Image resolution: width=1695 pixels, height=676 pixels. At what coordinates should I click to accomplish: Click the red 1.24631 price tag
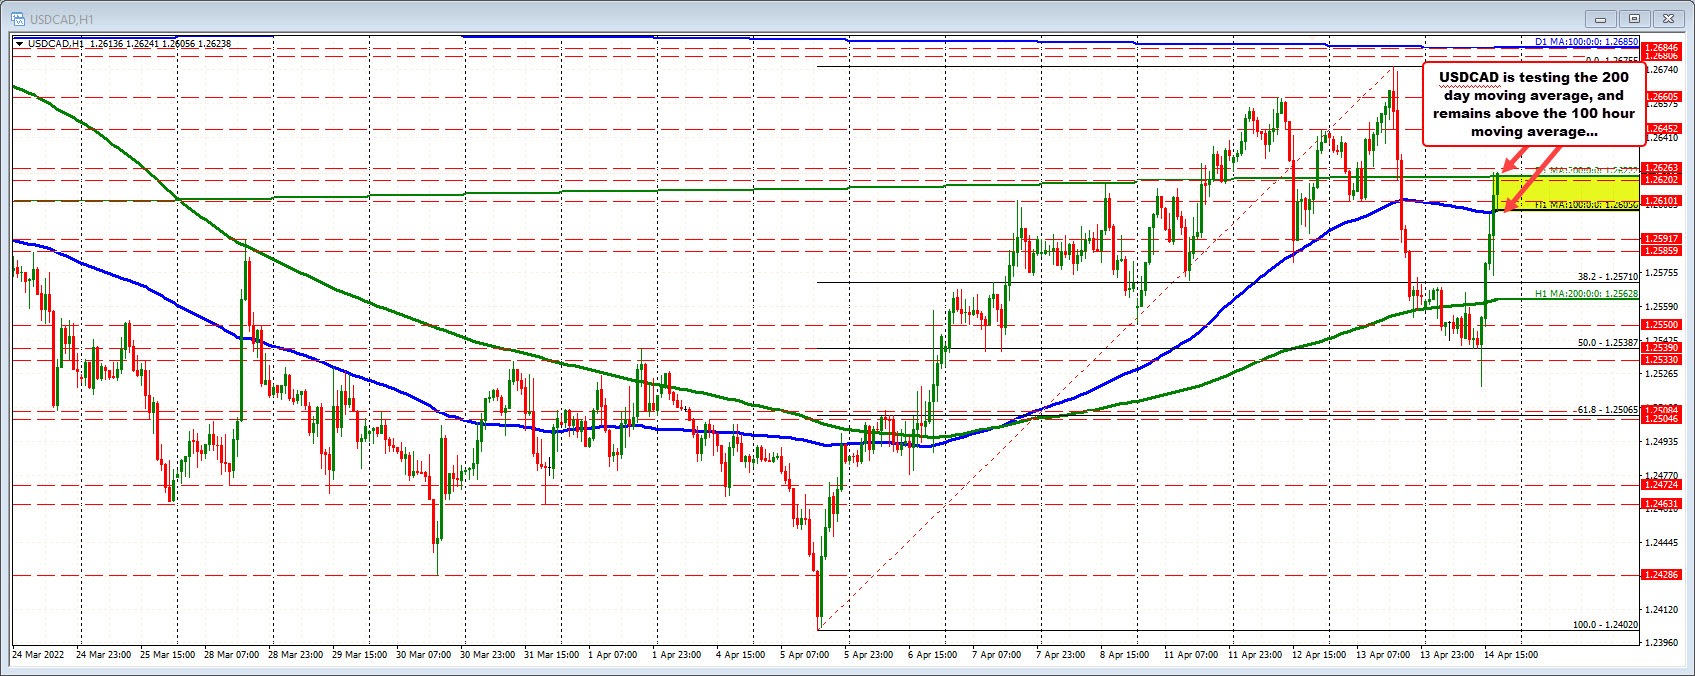coord(1660,504)
